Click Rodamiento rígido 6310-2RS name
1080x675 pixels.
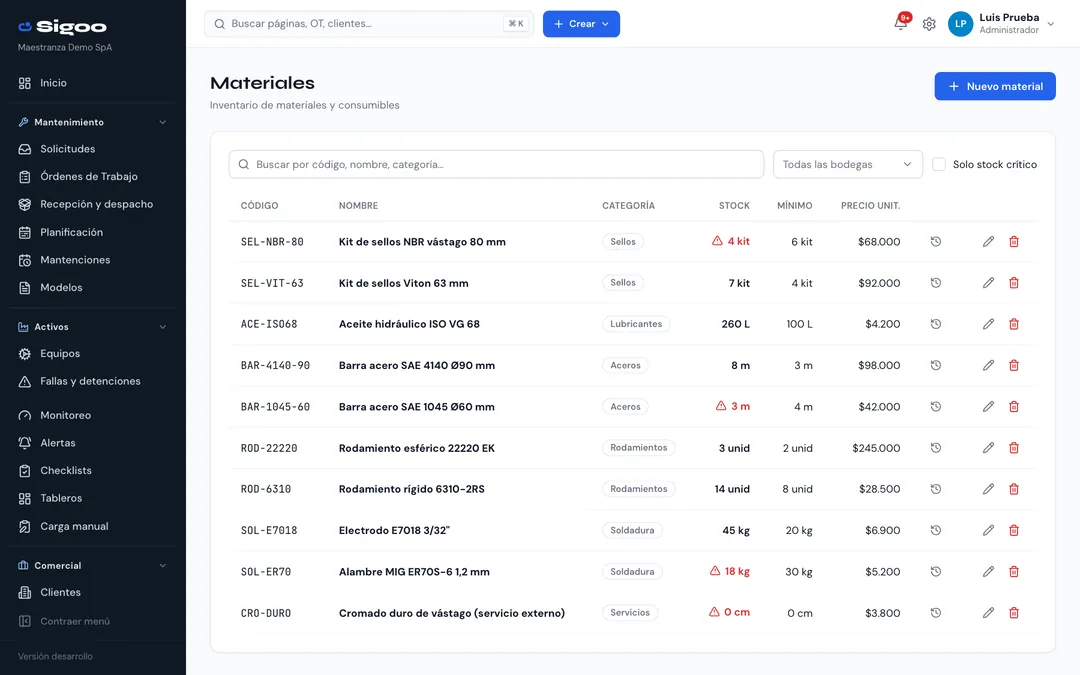coord(412,489)
